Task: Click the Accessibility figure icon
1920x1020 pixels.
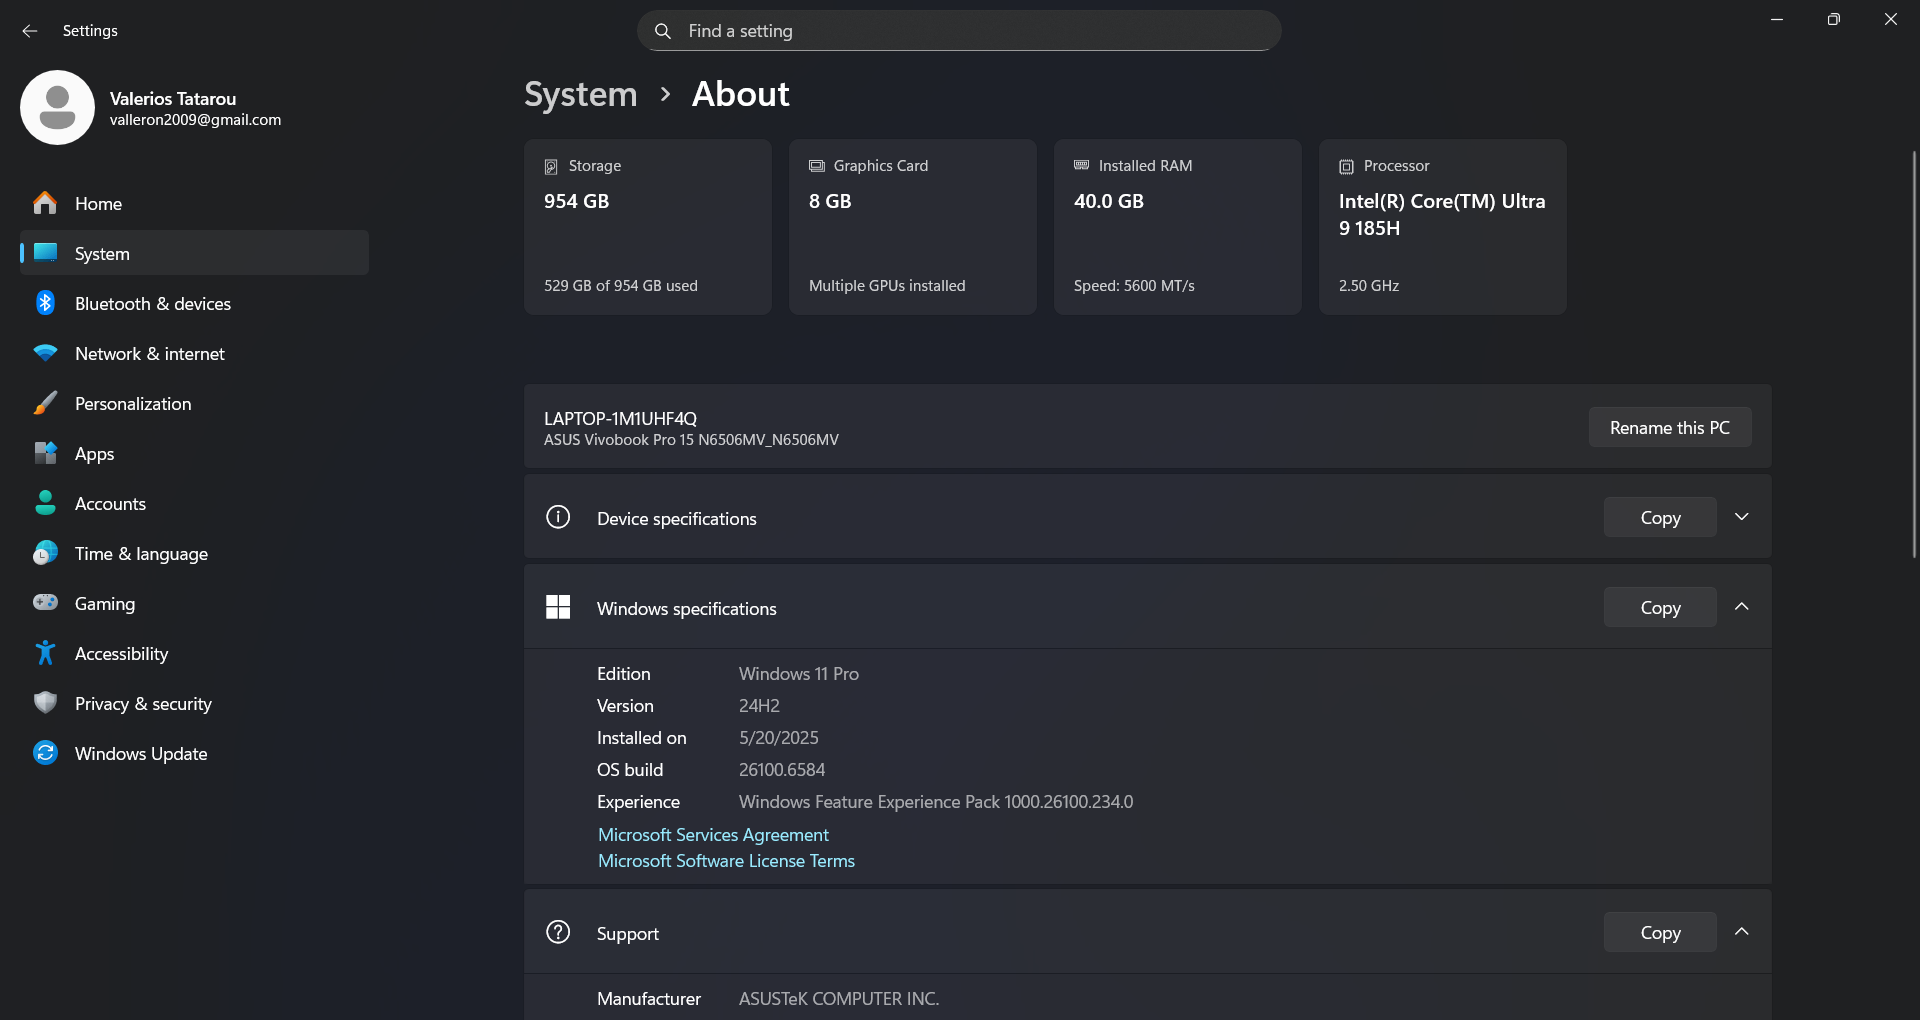Action: [45, 653]
